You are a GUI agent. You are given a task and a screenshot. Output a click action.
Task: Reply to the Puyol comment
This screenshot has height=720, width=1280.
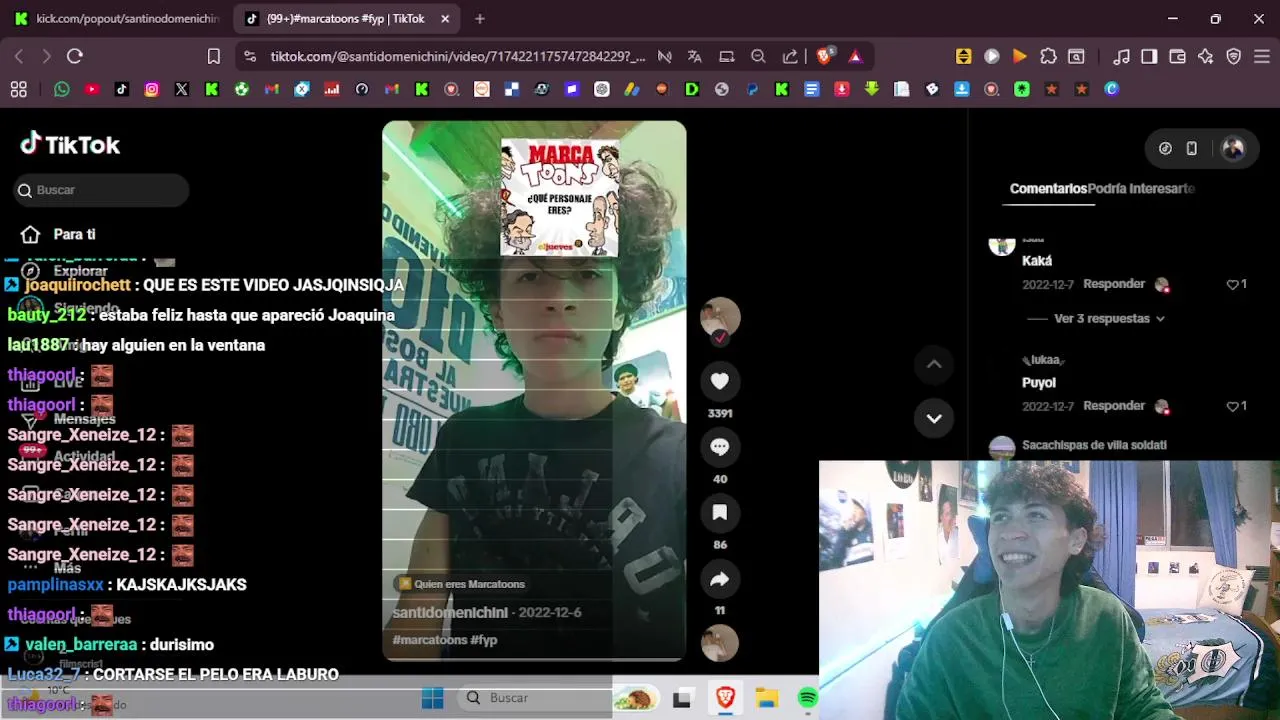[x=1114, y=406]
